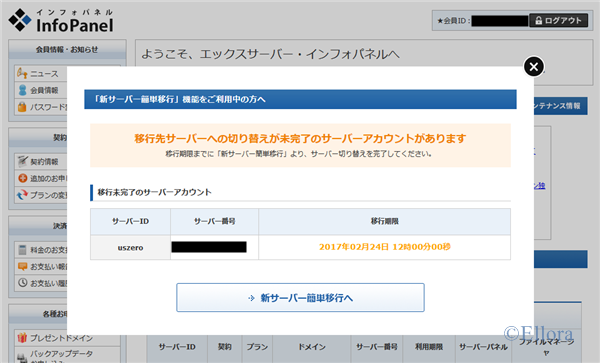This screenshot has width=600, height=363.
Task: Select the uszero server ID cell
Action: point(130,247)
